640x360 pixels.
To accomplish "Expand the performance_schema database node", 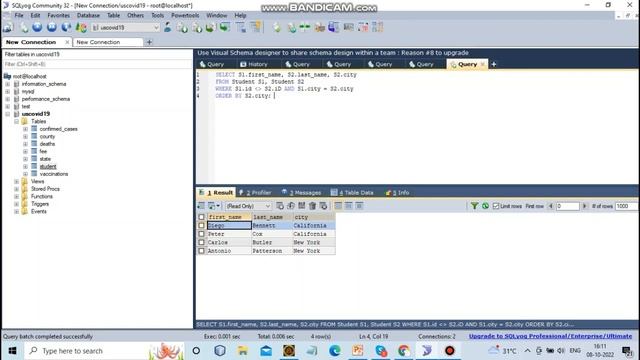I will pyautogui.click(x=8, y=99).
